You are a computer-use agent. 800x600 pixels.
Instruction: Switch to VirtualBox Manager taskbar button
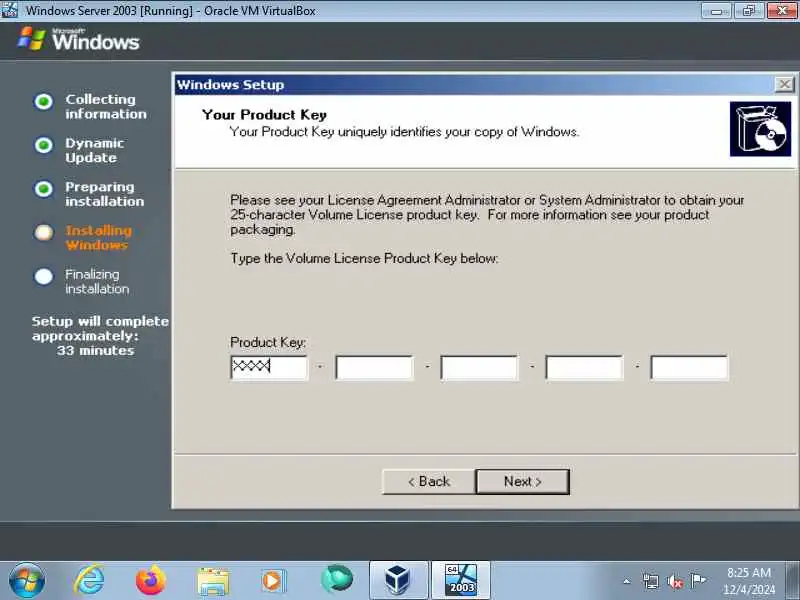click(x=398, y=581)
